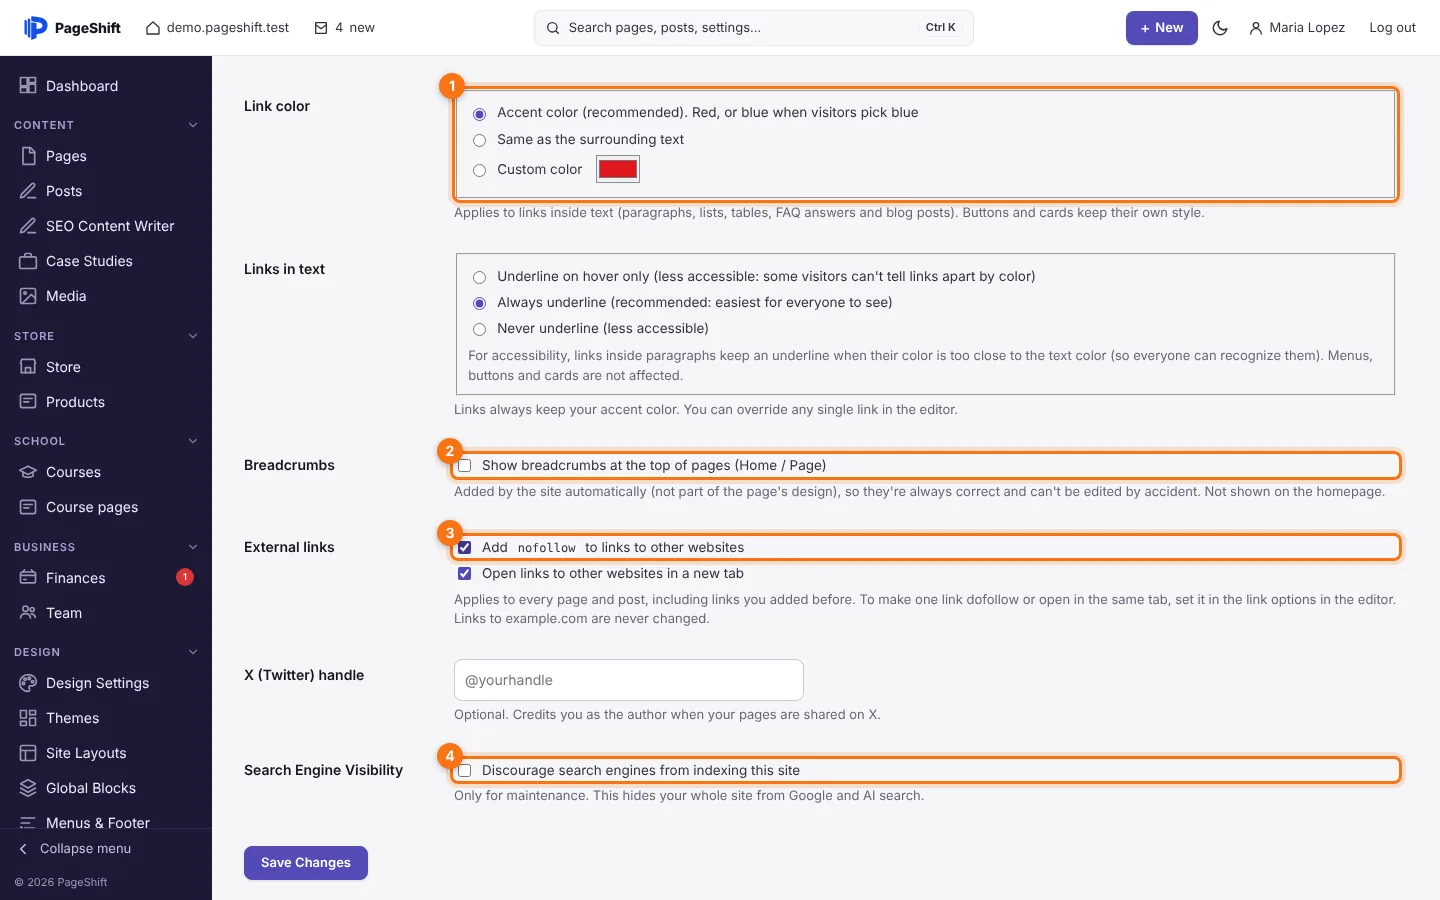This screenshot has width=1440, height=900.
Task: Click the Media image icon
Action: (28, 296)
